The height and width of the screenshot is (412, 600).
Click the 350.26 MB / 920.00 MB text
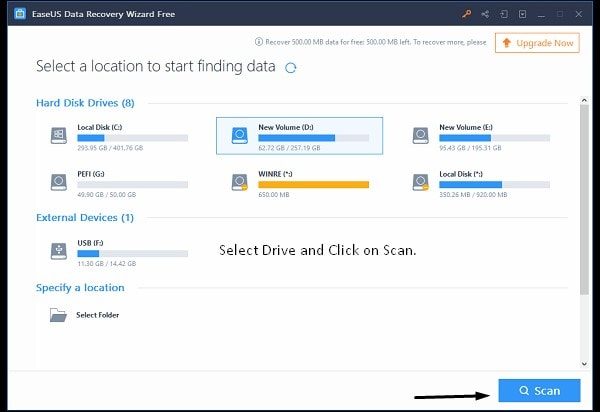pyautogui.click(x=473, y=195)
